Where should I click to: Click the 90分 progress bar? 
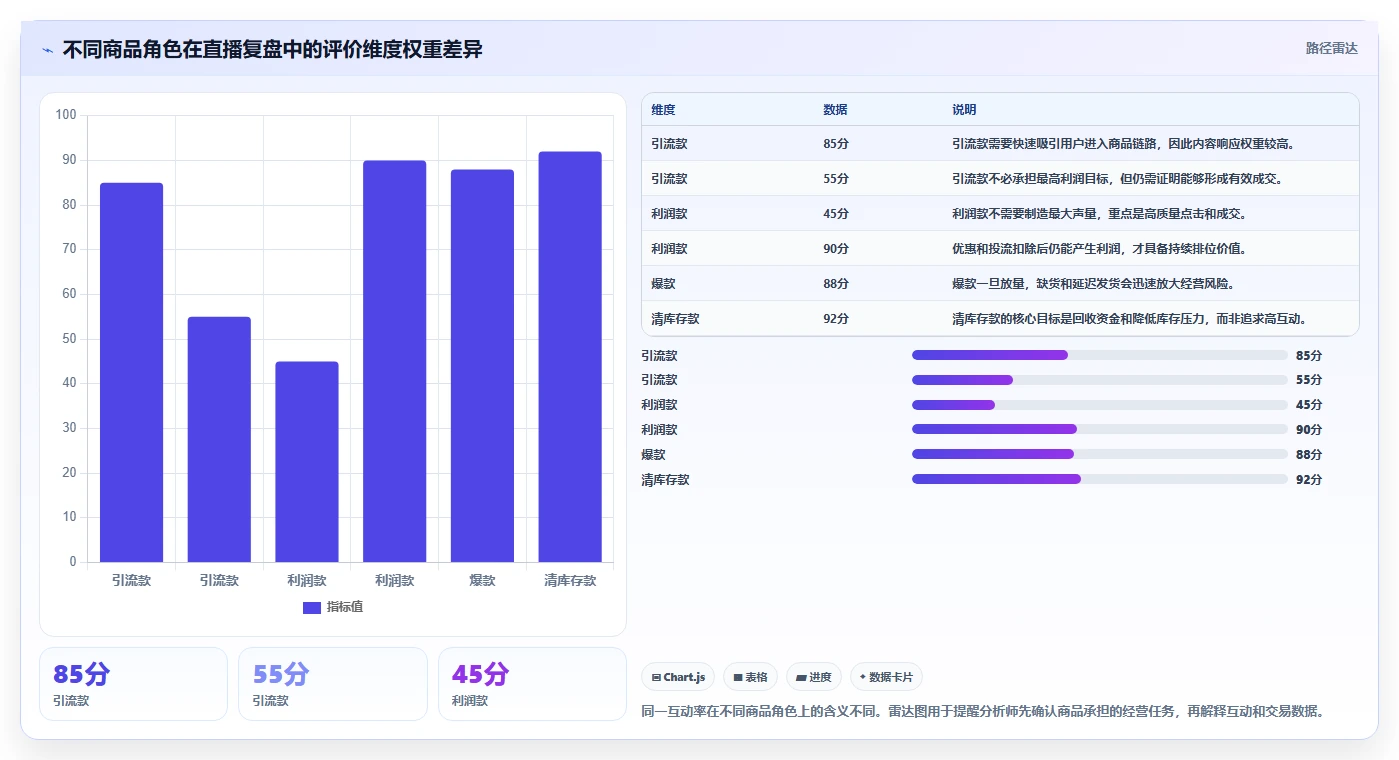[1100, 429]
